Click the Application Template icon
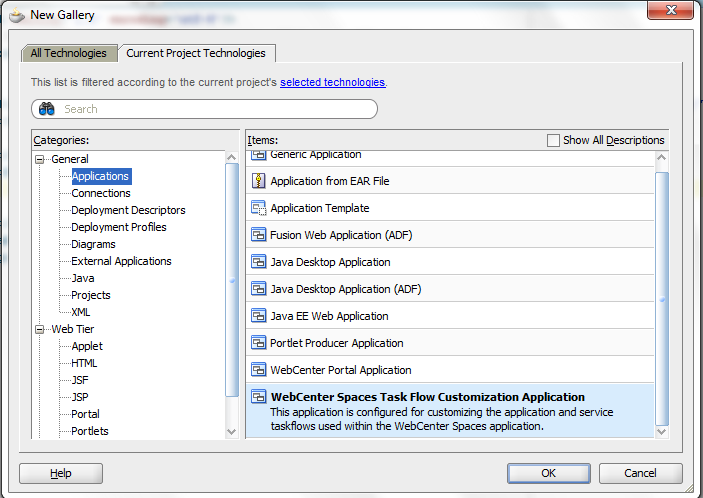Screen dimensions: 703x498 coord(258,208)
